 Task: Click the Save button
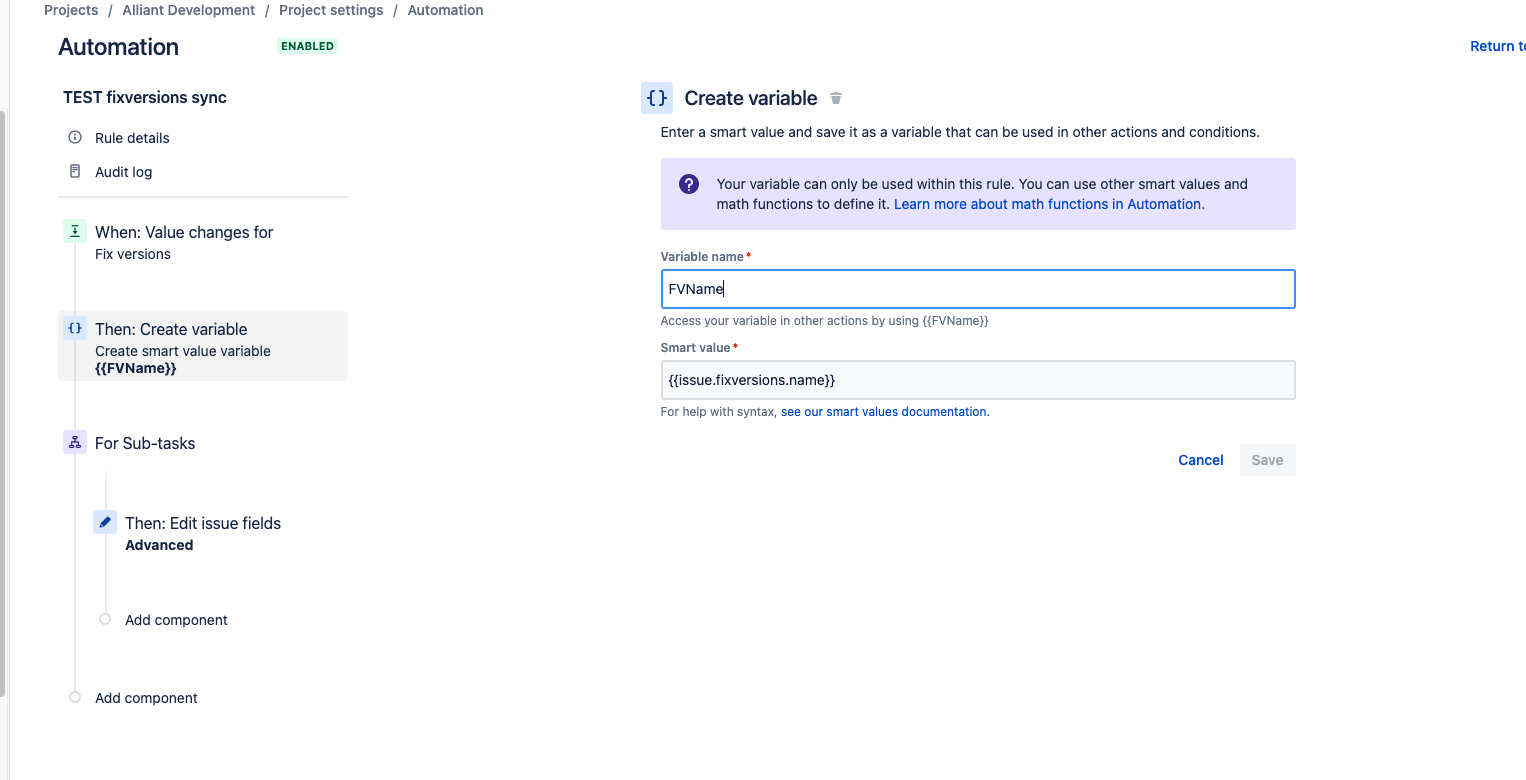point(1267,460)
